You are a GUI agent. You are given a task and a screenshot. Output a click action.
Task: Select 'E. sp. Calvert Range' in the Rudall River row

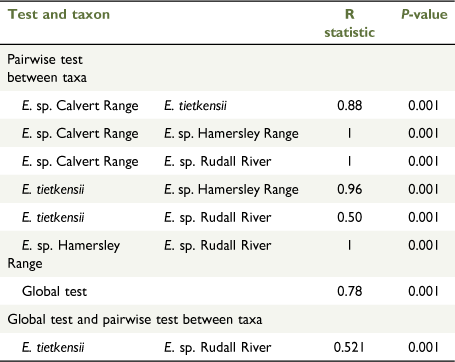(x=80, y=162)
